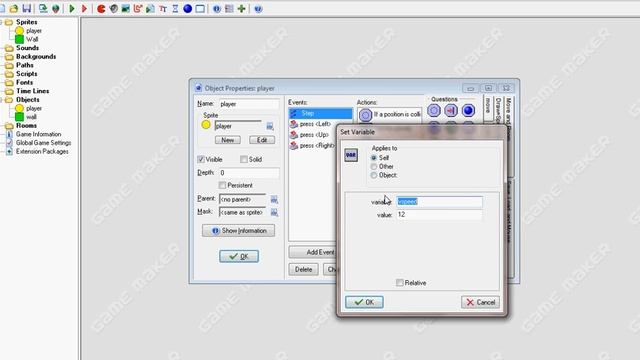
Task: Cancel the Set Variable dialog
Action: point(480,302)
